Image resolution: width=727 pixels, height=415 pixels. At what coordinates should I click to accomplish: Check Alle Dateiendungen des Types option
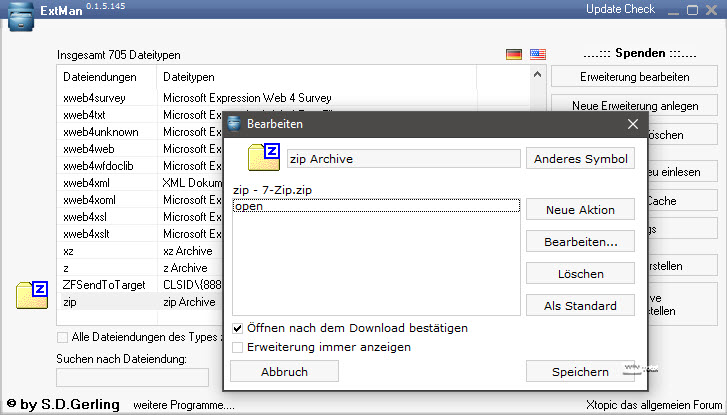click(x=62, y=337)
